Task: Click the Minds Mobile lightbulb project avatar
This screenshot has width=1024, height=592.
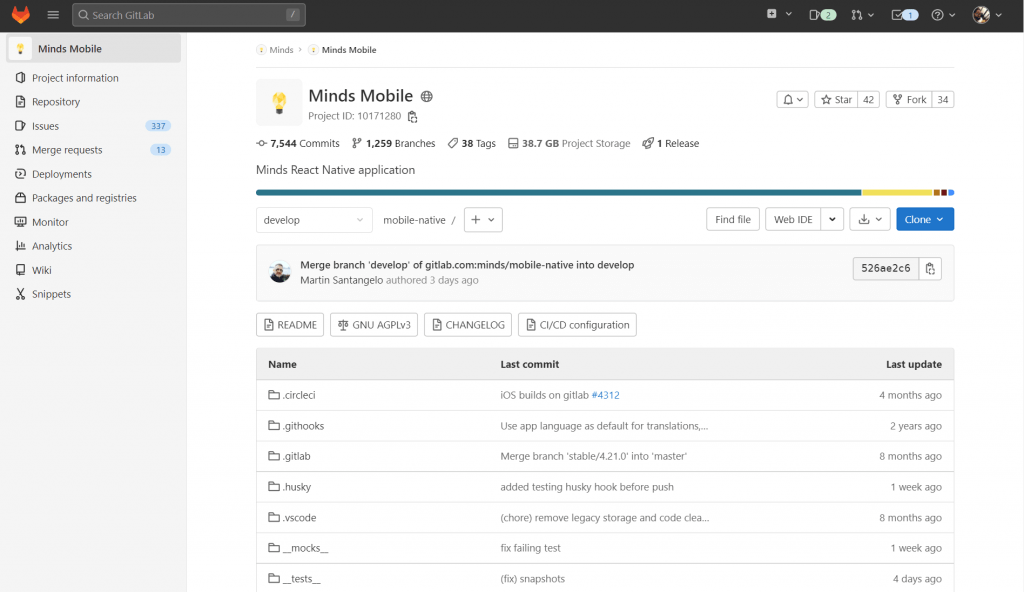Action: tap(279, 102)
